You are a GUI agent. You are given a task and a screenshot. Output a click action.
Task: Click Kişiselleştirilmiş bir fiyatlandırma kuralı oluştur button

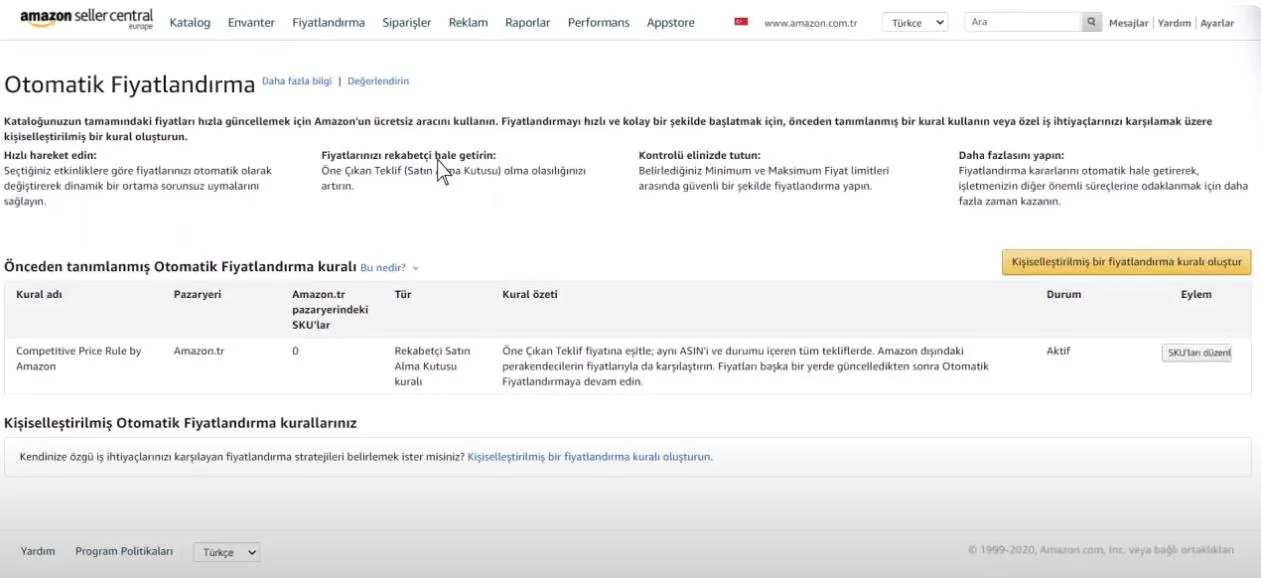click(x=1126, y=262)
